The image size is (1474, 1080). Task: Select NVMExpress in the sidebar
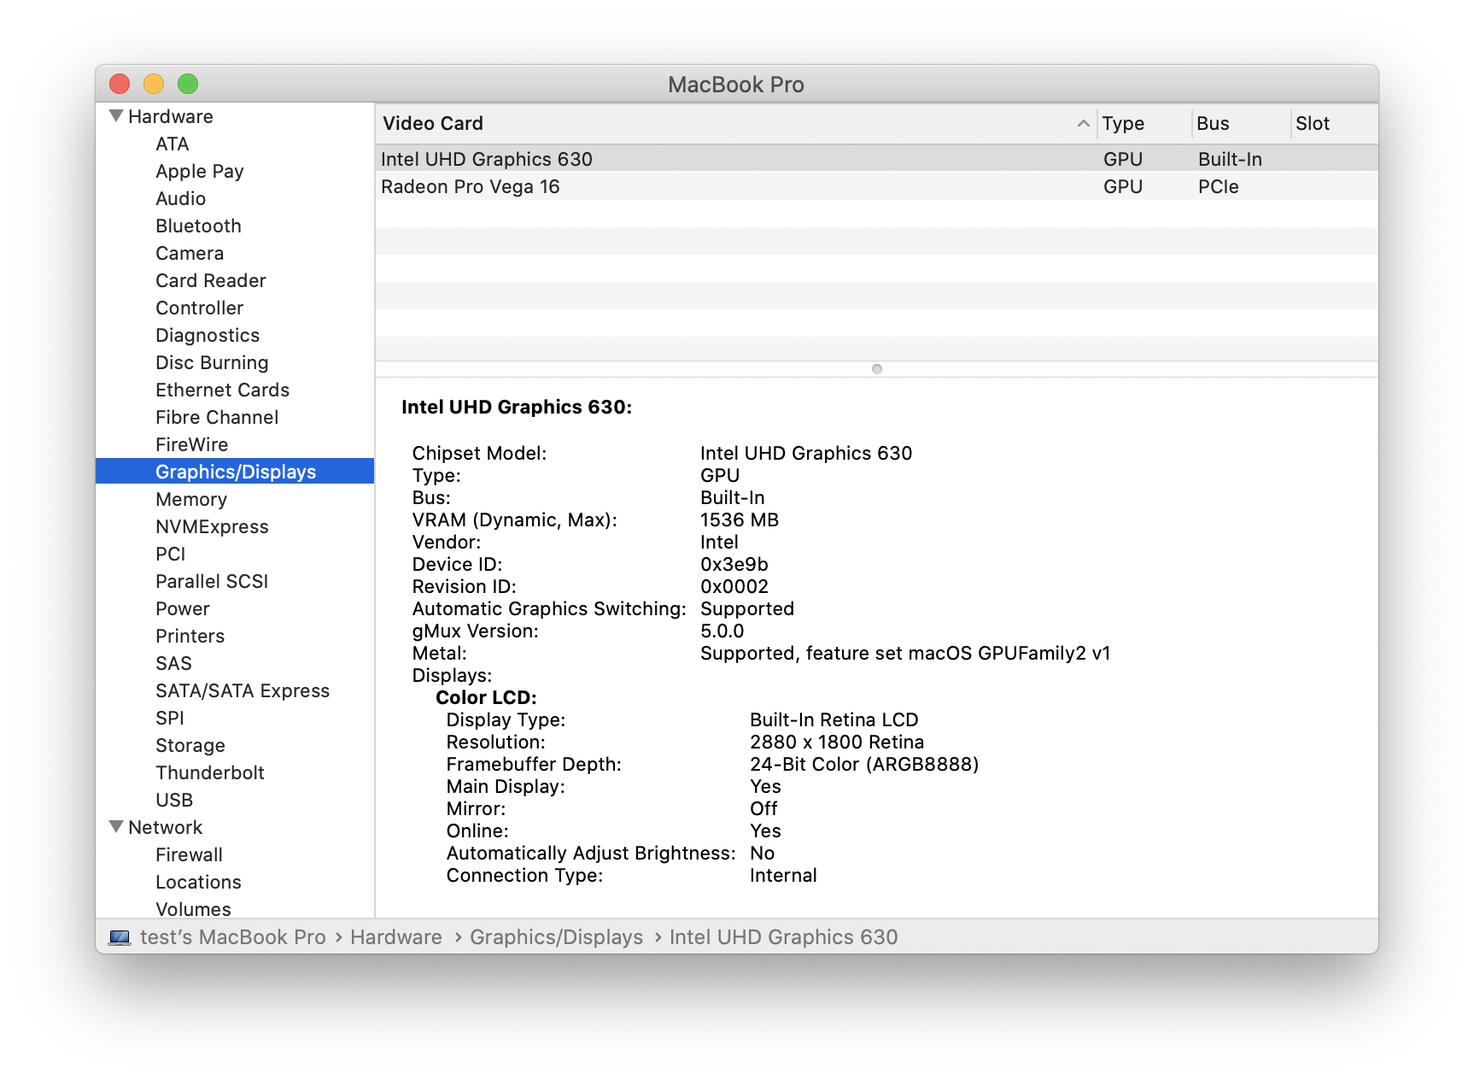[x=211, y=526]
